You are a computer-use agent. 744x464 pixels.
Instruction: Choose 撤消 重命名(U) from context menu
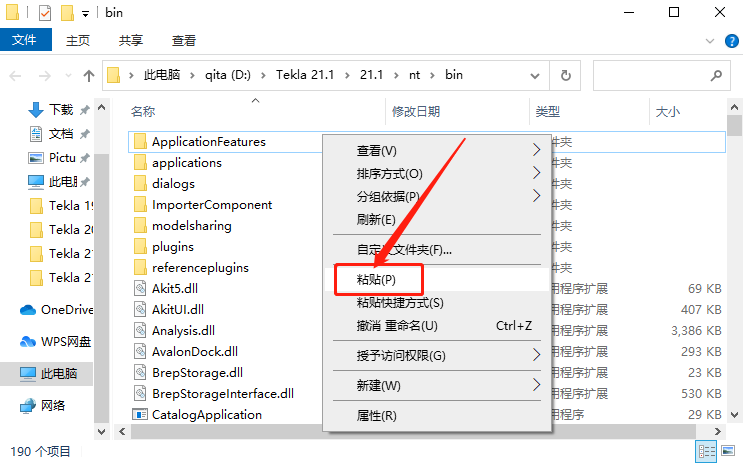437,326
